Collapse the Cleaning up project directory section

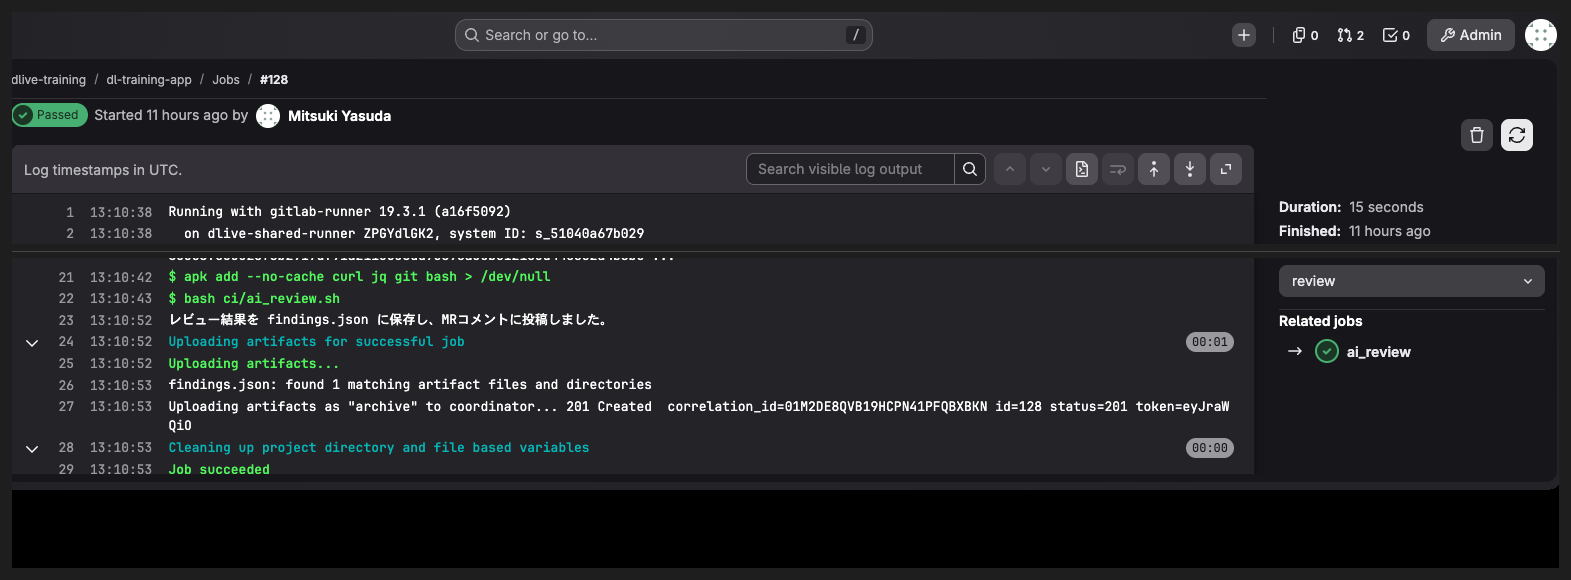click(x=32, y=448)
